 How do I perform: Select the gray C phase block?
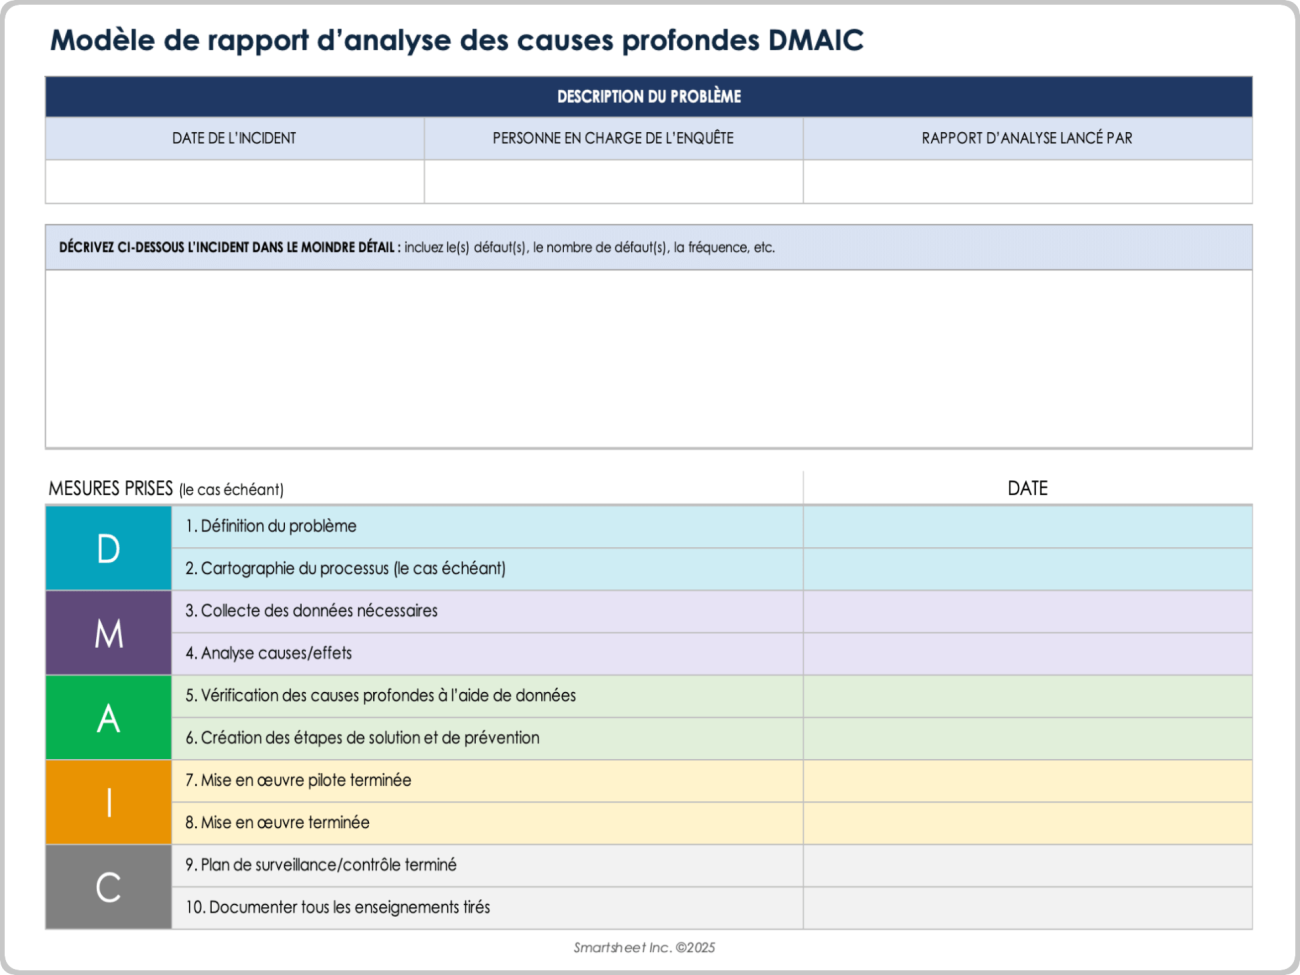click(x=107, y=885)
